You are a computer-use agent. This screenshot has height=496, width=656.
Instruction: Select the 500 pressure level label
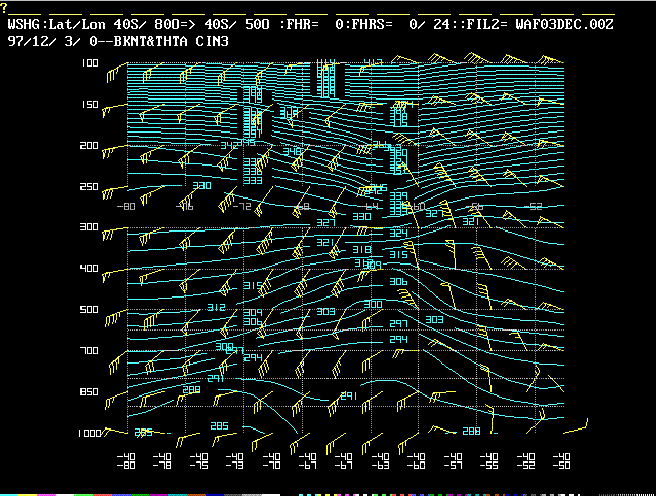click(89, 309)
